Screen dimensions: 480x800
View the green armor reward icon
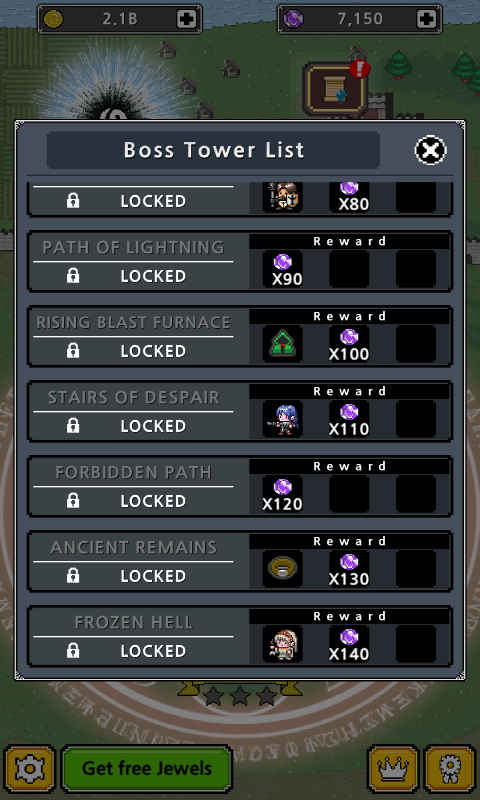coord(283,343)
